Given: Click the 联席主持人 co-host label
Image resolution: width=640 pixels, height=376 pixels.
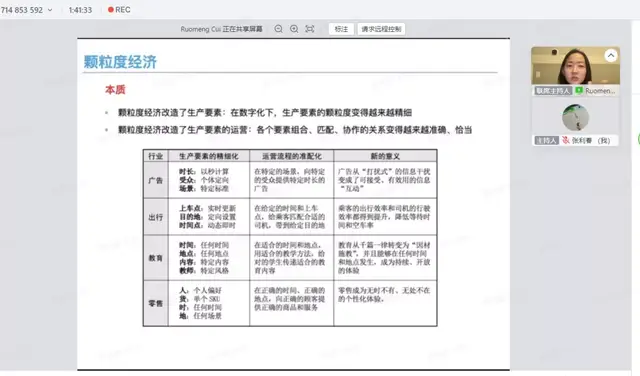Looking at the screenshot, I should [x=553, y=91].
